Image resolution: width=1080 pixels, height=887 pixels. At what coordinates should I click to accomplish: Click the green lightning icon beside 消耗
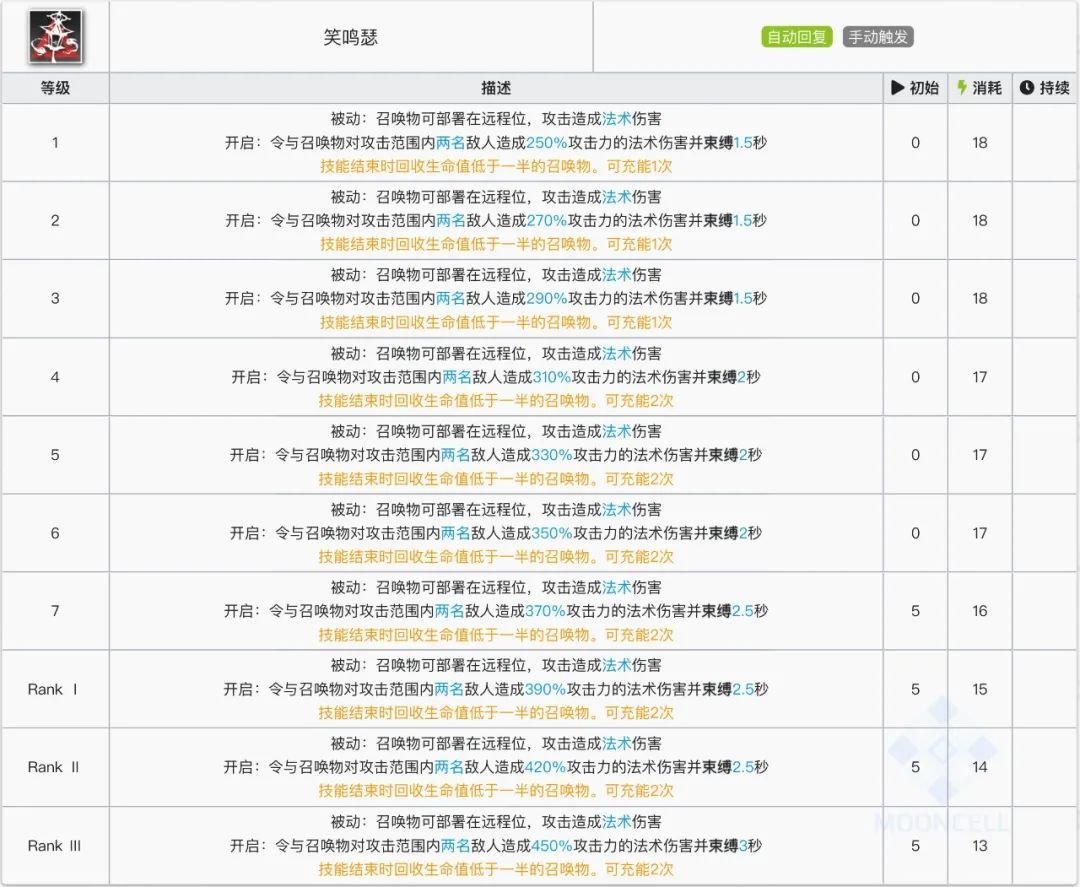point(962,88)
